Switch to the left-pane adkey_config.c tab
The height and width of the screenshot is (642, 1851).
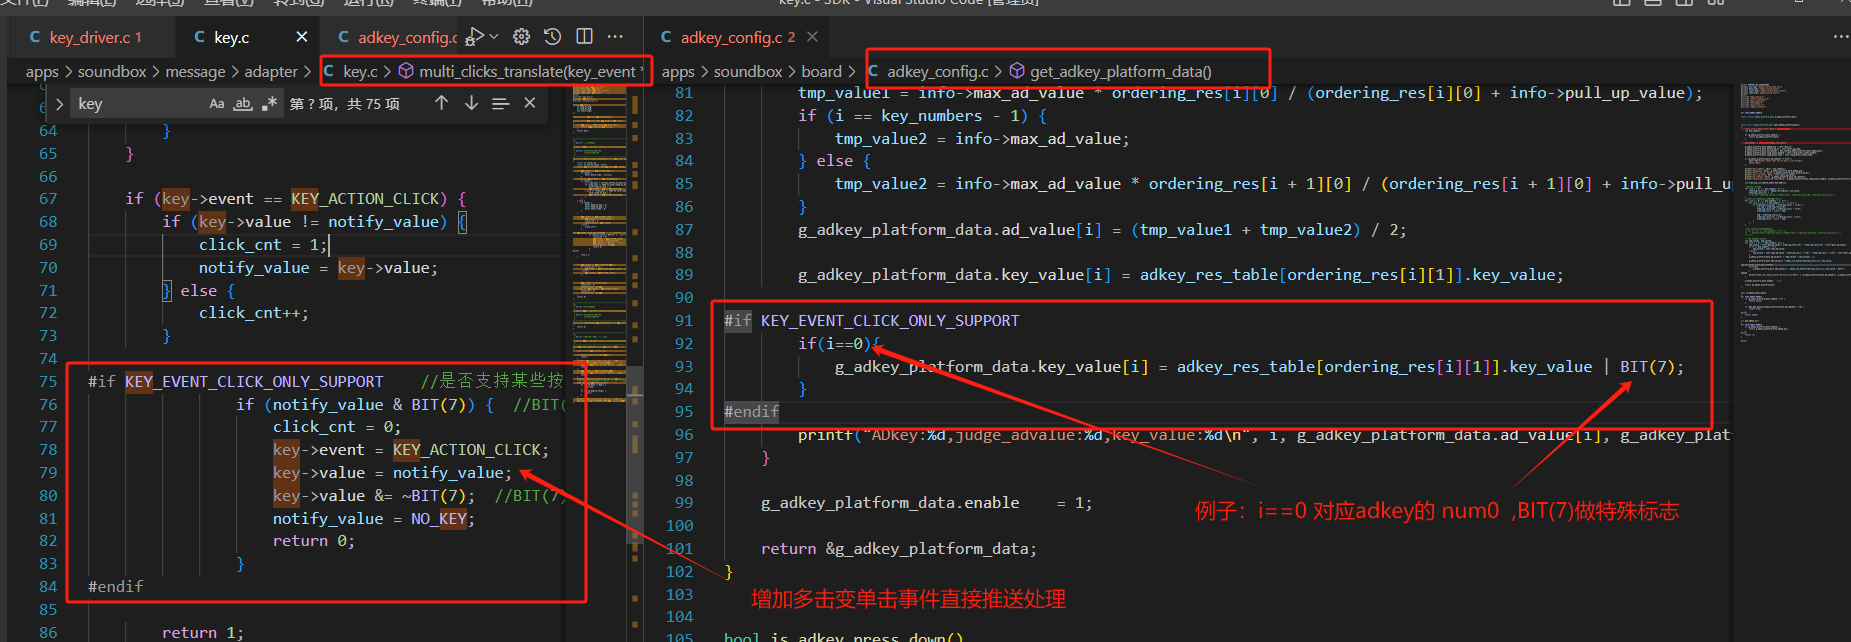tap(398, 37)
